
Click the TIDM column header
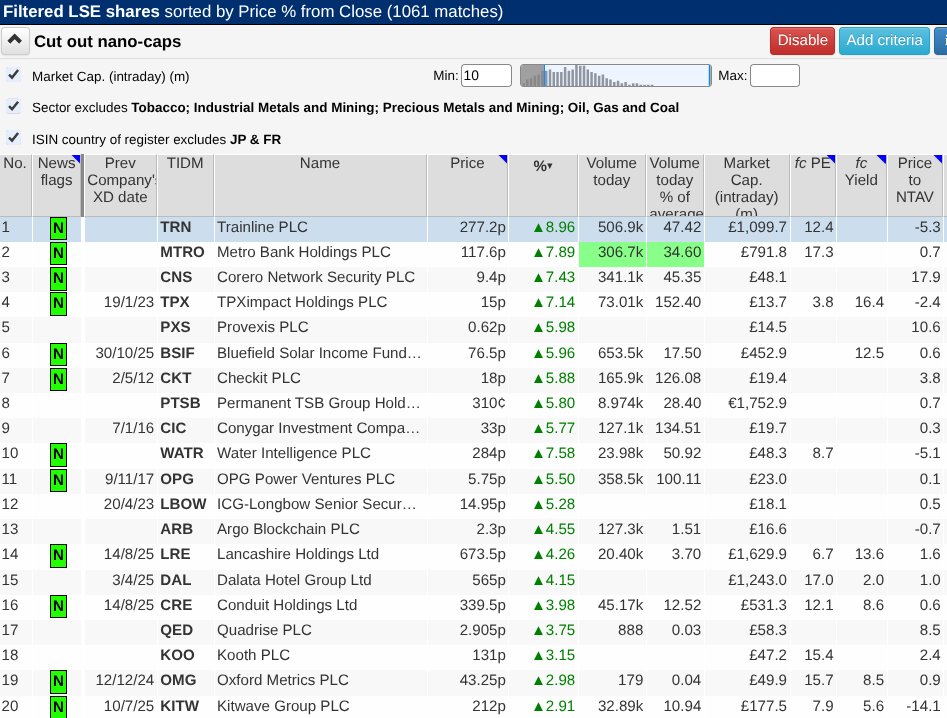pyautogui.click(x=185, y=185)
